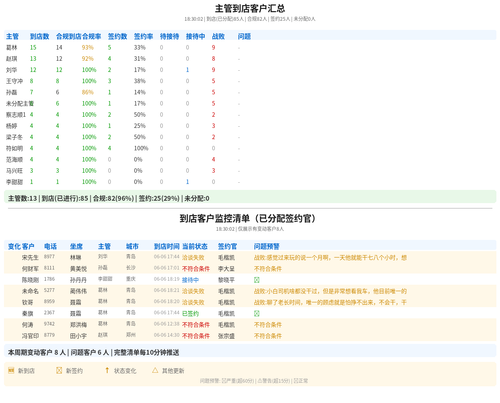Click the signer name 黎晓平
The image size is (500, 403).
tap(226, 280)
